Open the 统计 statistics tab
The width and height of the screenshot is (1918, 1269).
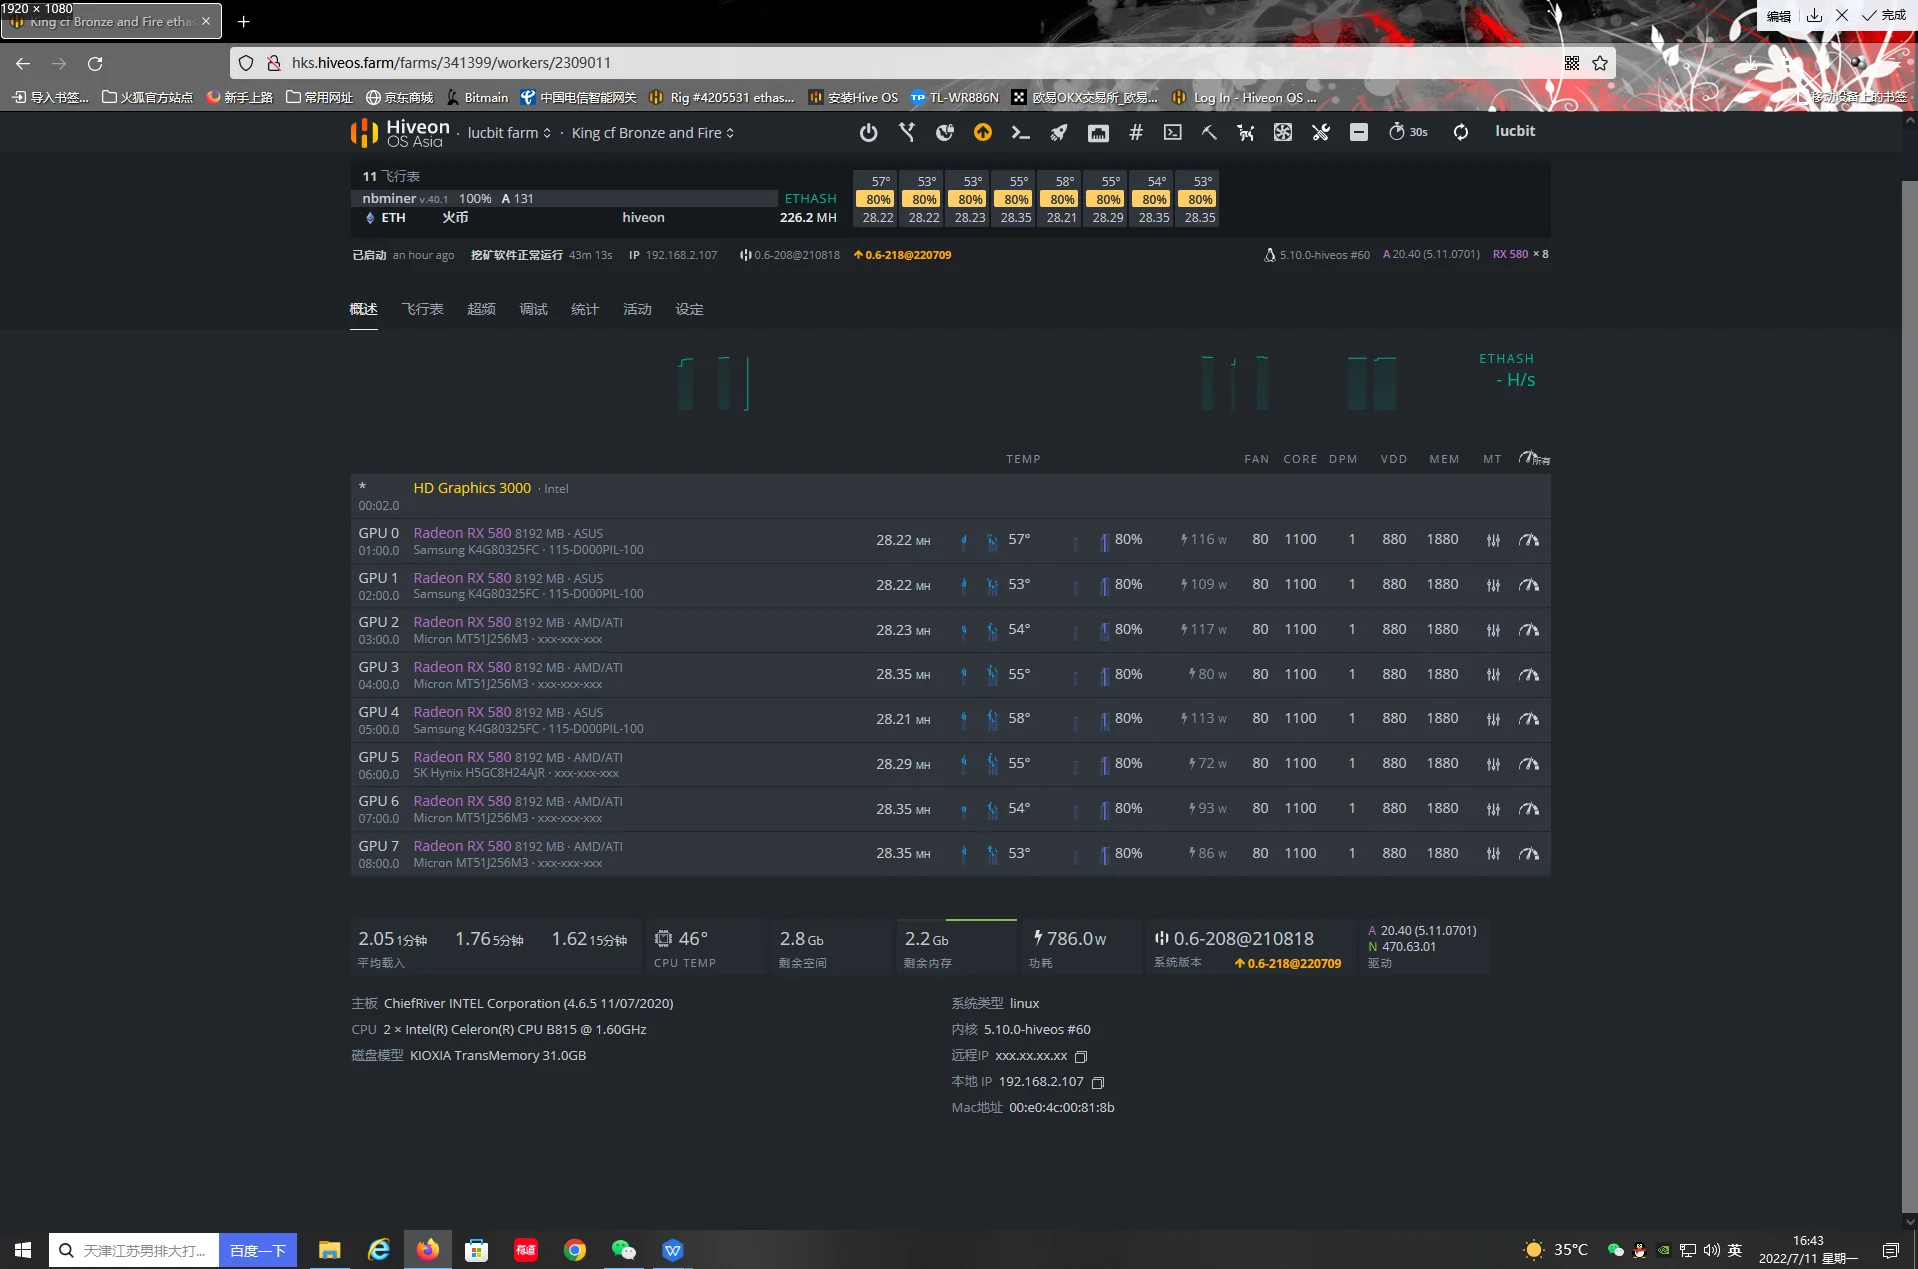pos(585,309)
